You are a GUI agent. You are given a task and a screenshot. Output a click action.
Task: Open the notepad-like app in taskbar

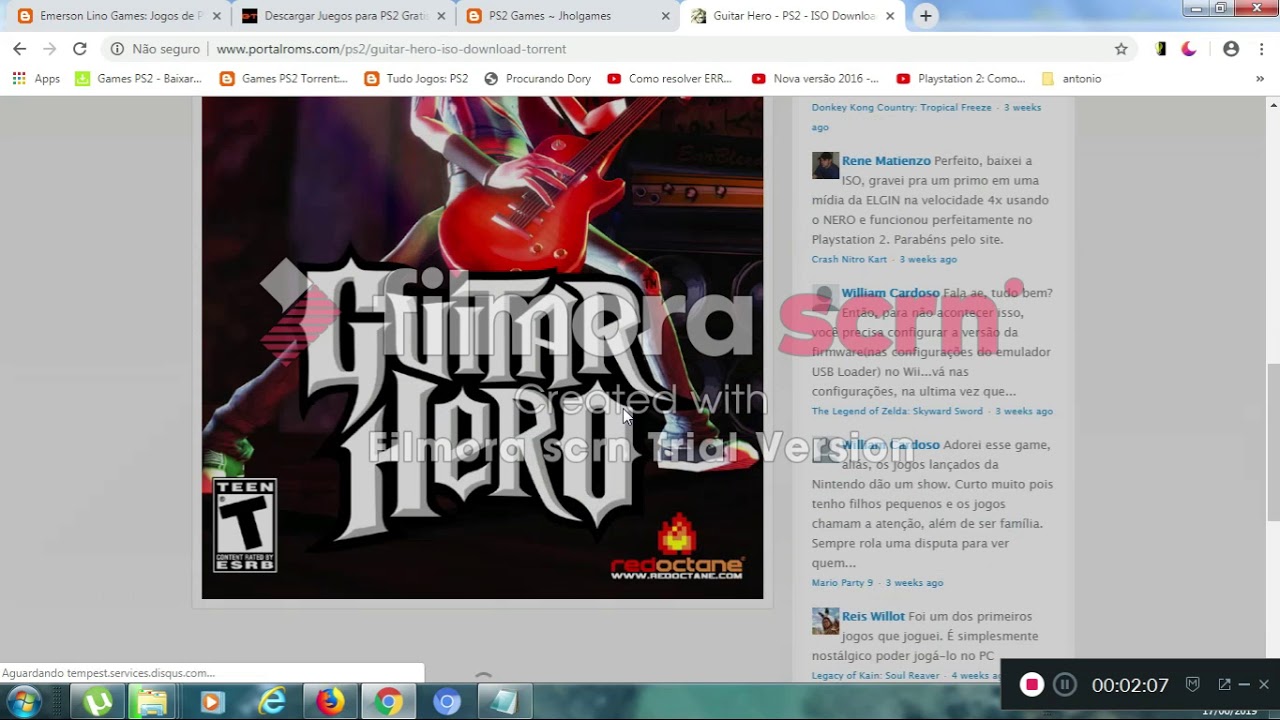coord(504,702)
